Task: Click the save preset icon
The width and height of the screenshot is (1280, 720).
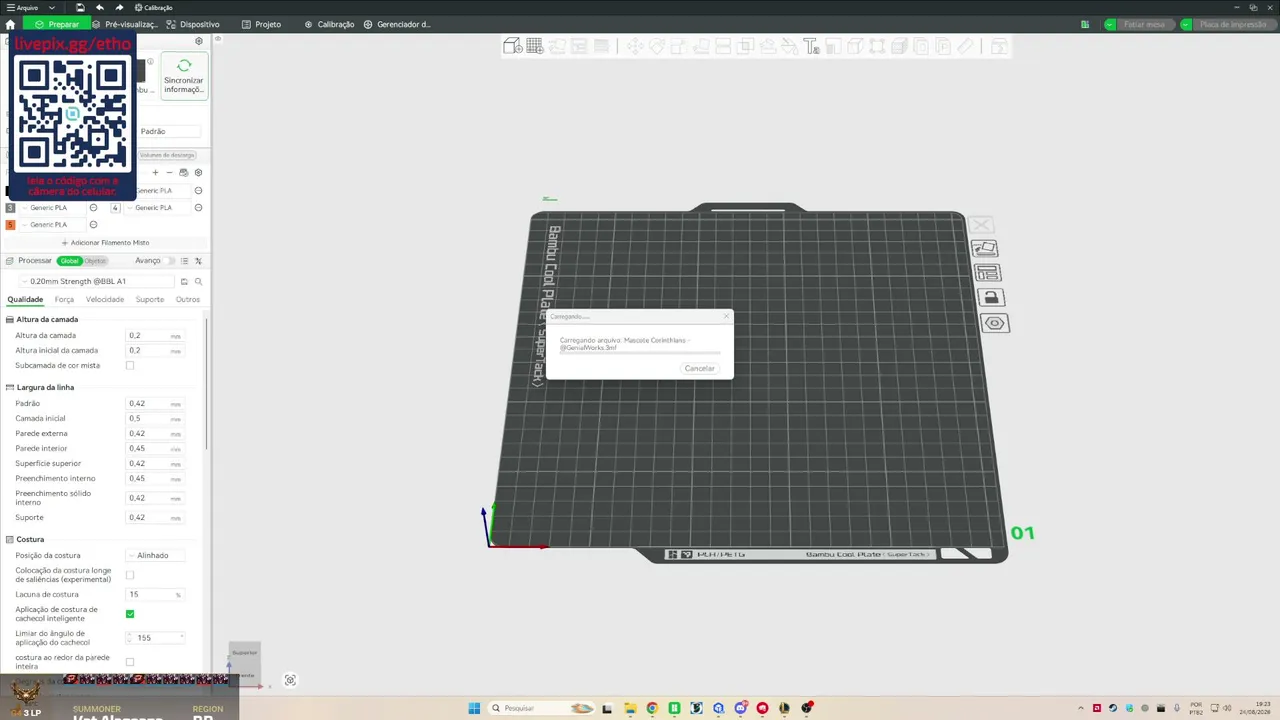Action: (x=184, y=282)
